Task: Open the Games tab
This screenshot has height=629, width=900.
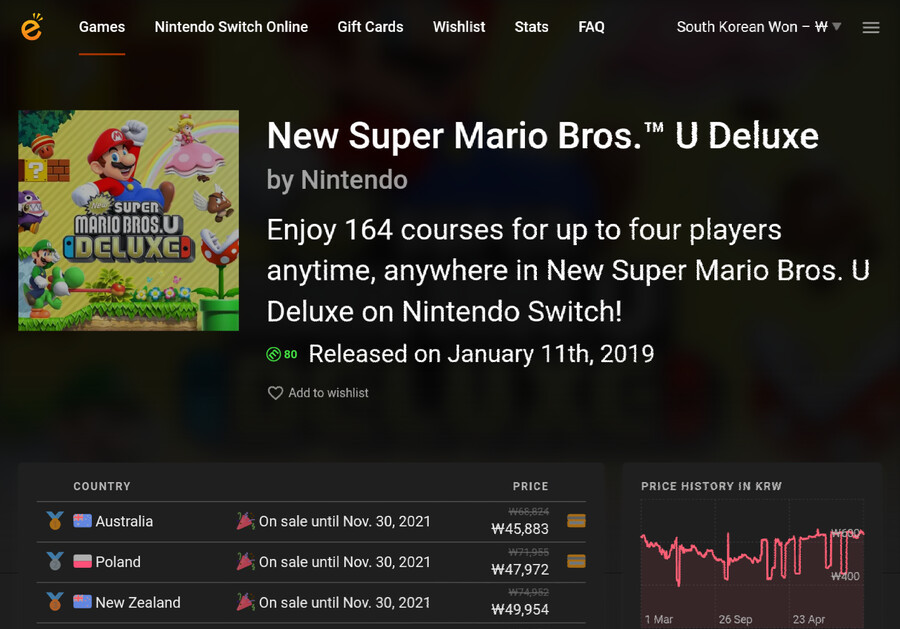Action: [102, 27]
